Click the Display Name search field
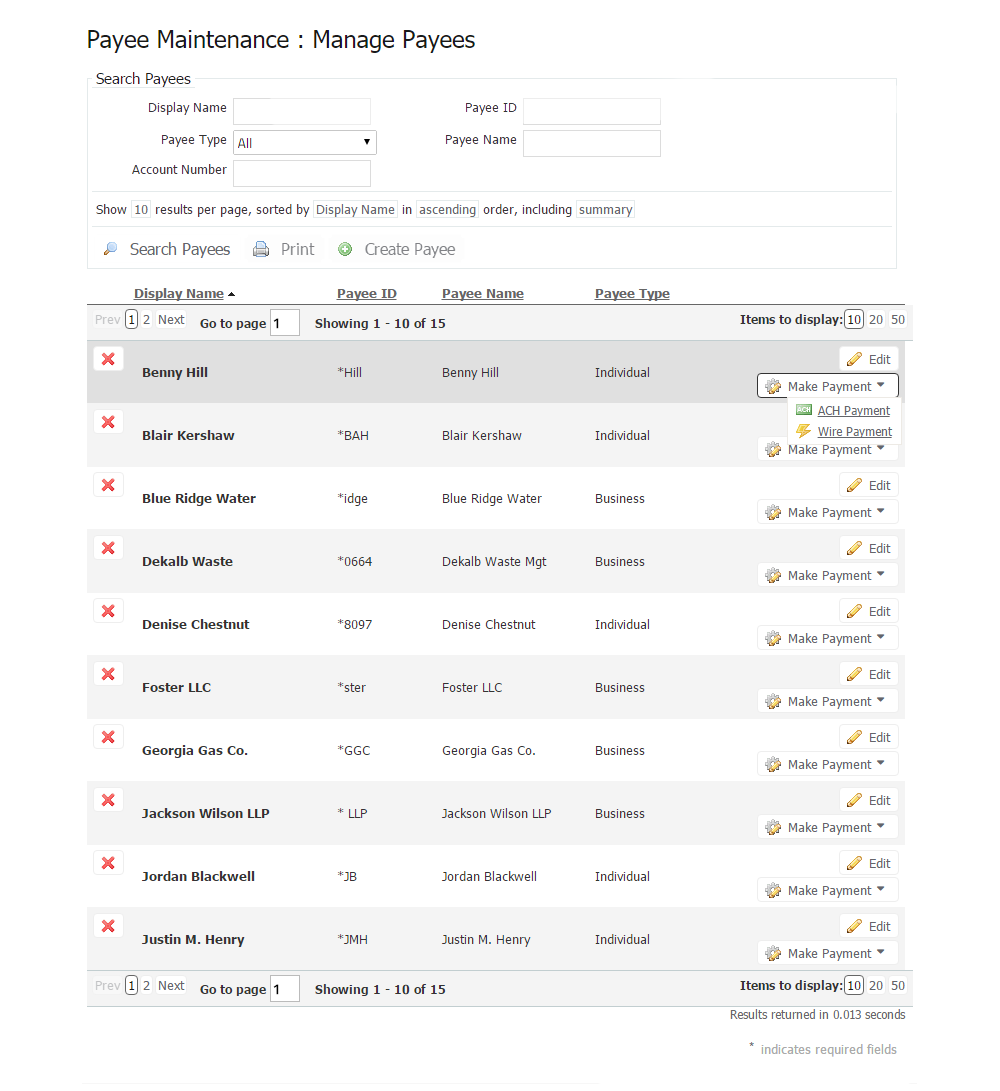 tap(302, 111)
